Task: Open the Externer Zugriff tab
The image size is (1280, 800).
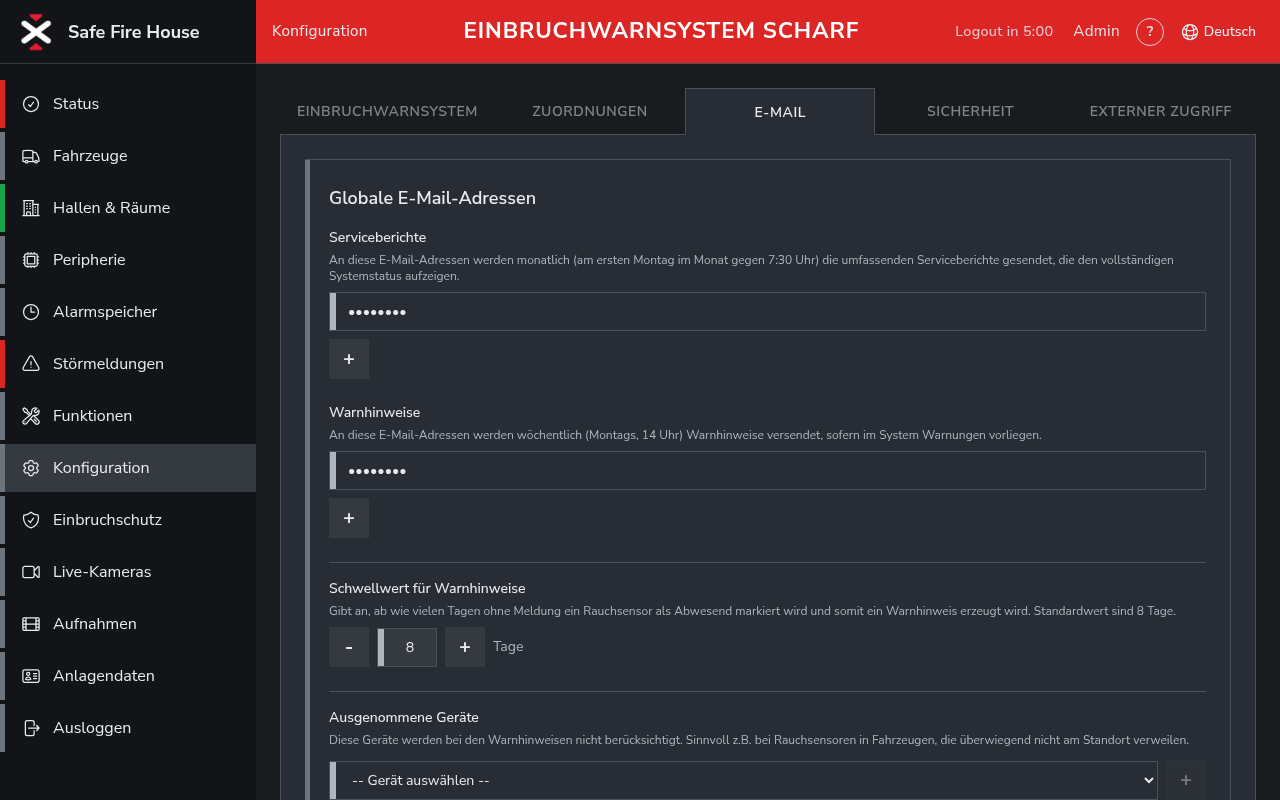Action: pyautogui.click(x=1160, y=111)
